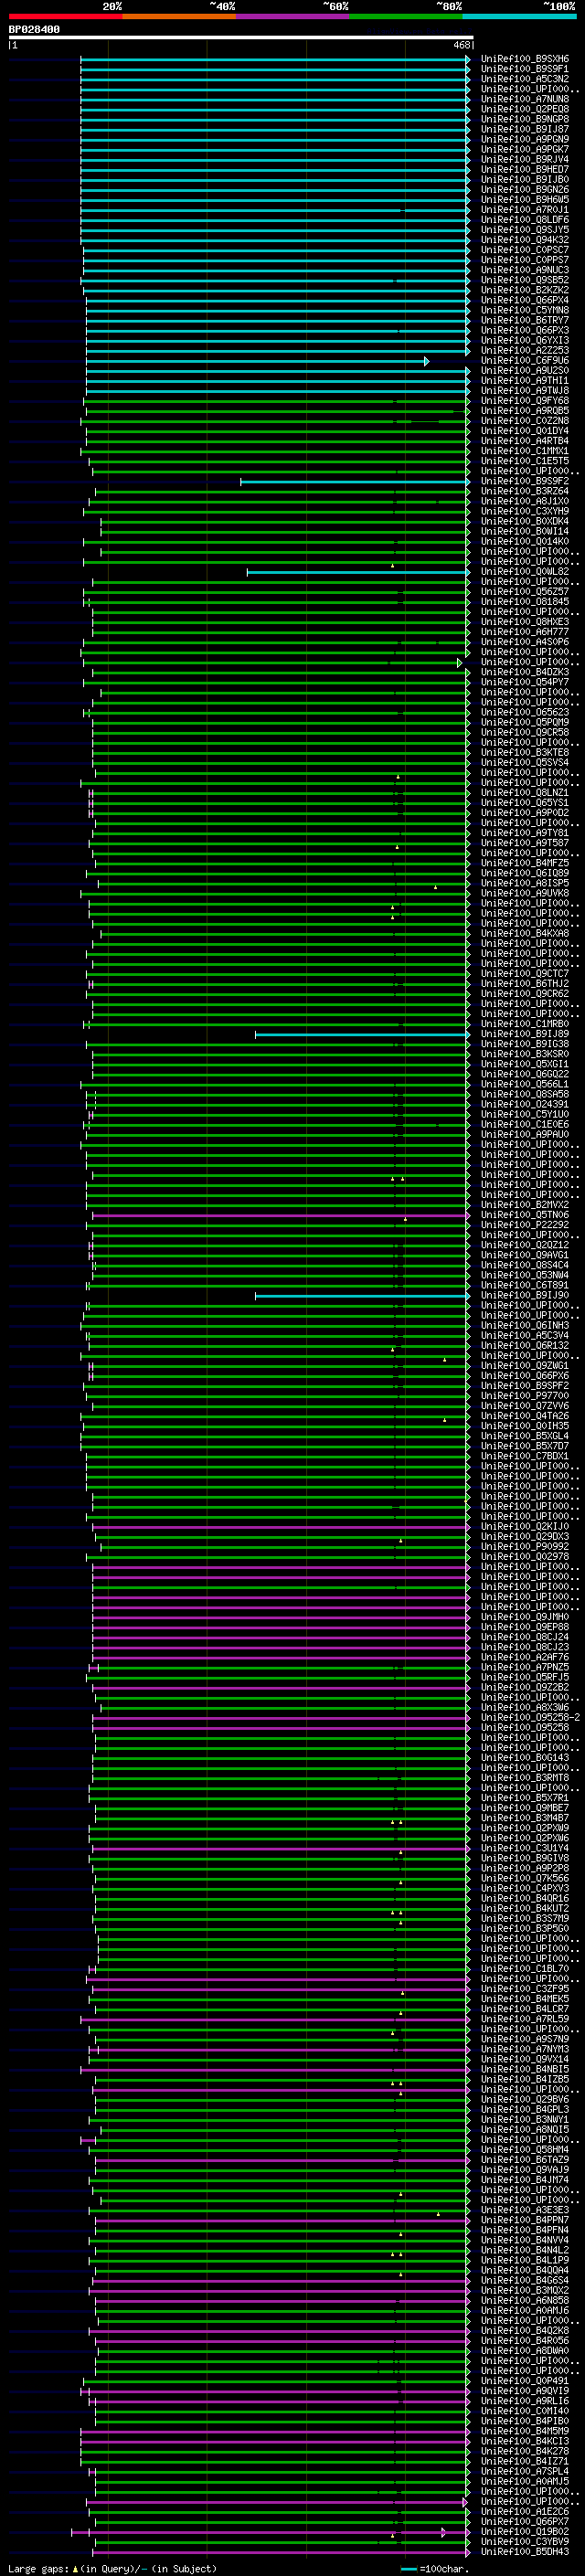Select hit UniRef100_Q9SJY5

pyautogui.click(x=525, y=229)
